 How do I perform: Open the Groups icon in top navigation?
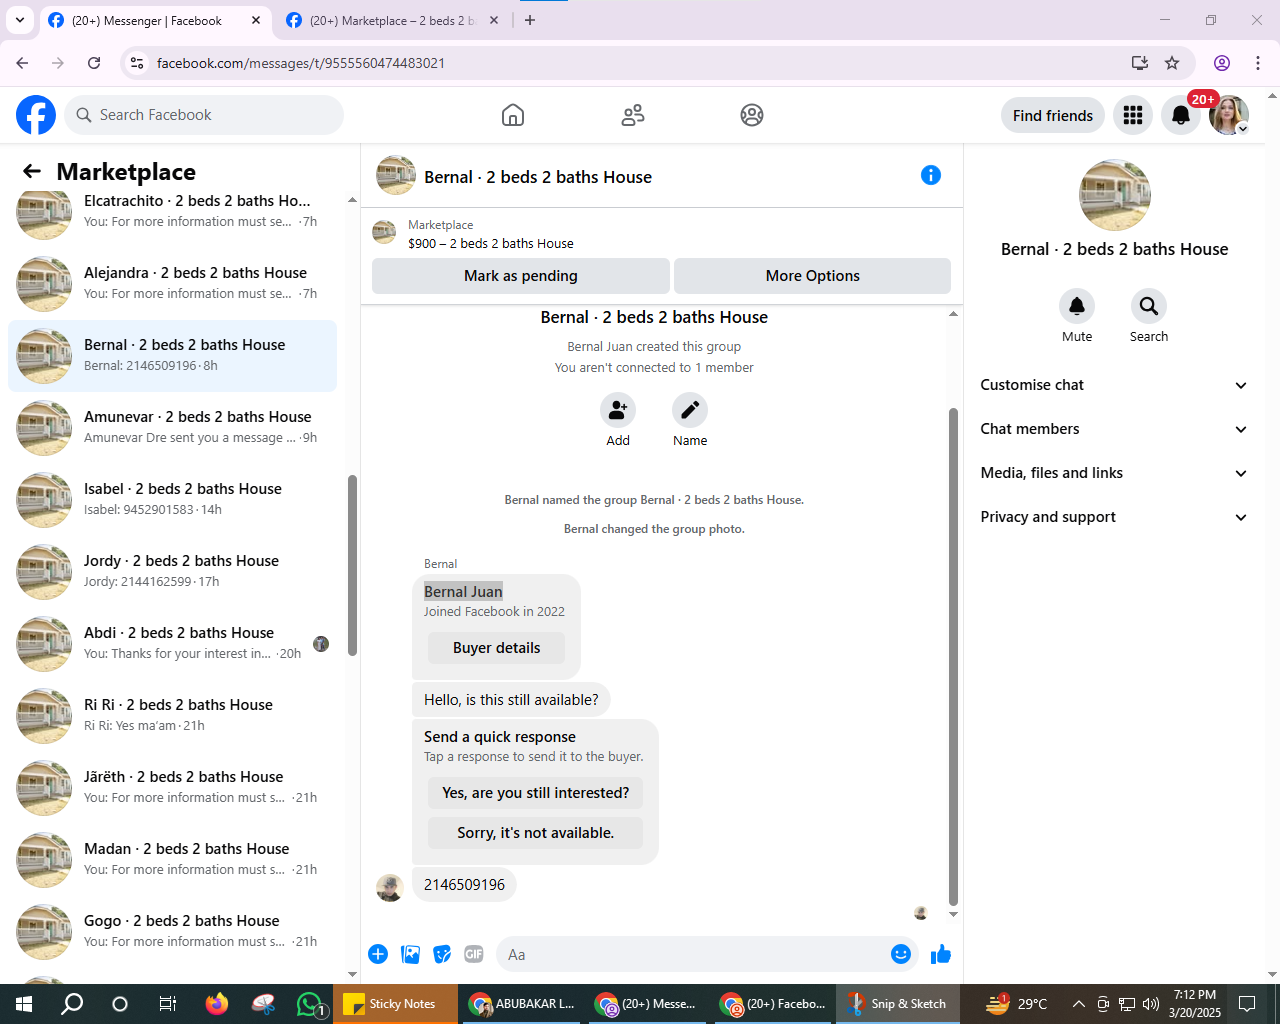tap(752, 115)
